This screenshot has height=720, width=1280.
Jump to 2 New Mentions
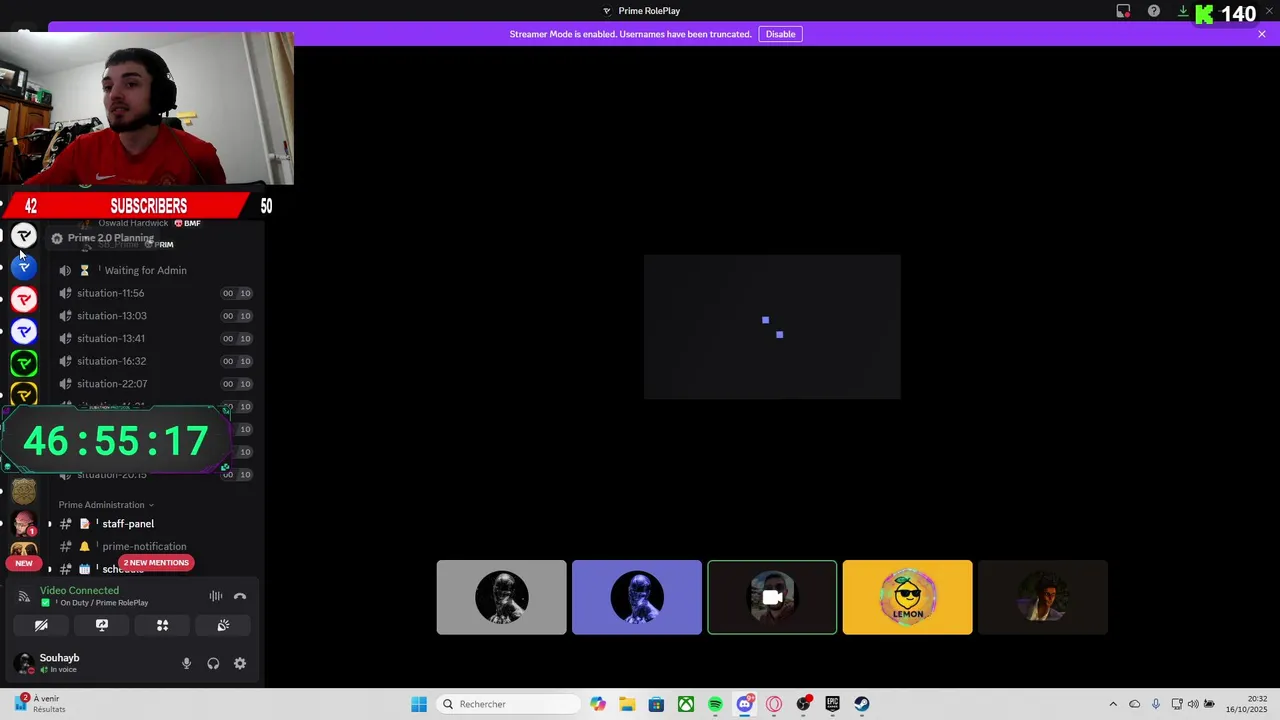click(x=156, y=563)
